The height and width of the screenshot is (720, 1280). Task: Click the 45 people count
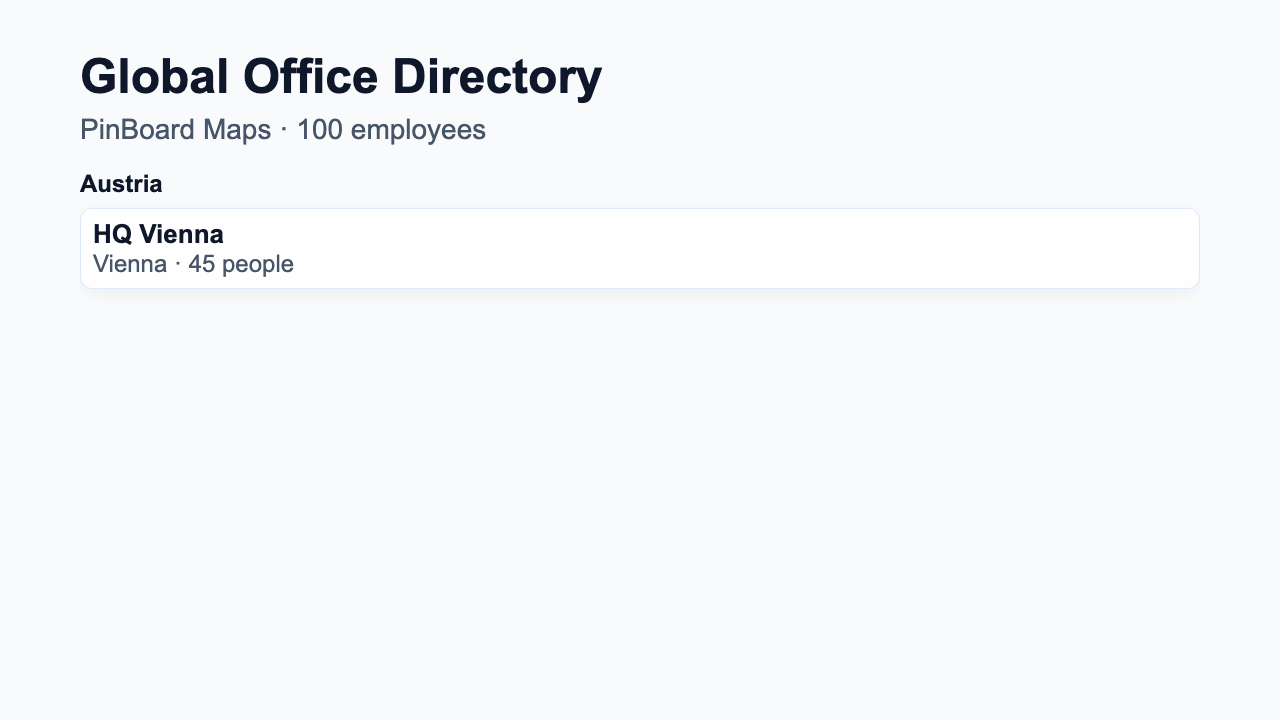click(240, 264)
